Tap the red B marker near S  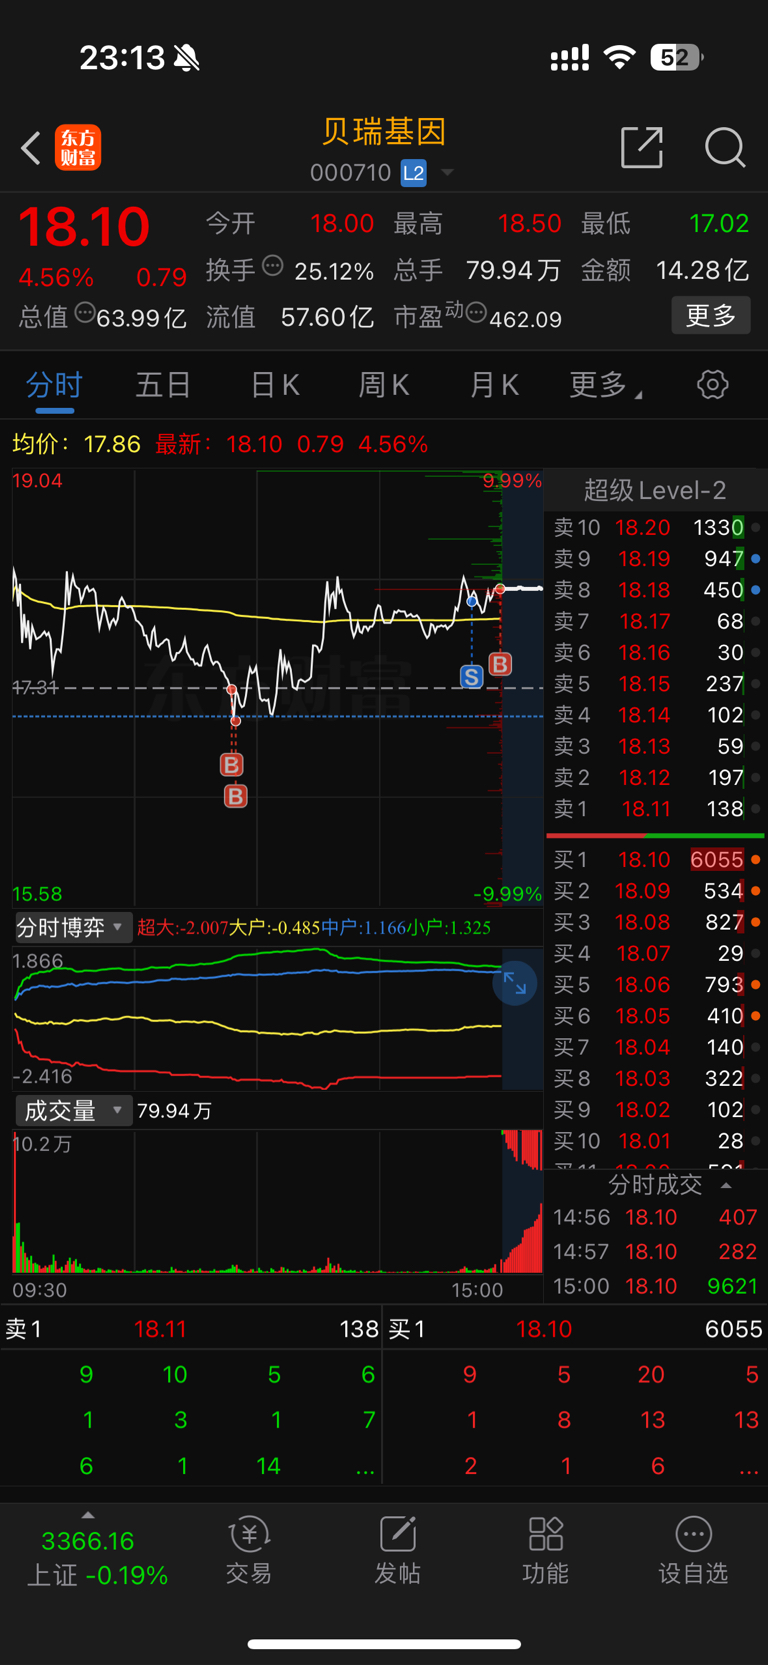pyautogui.click(x=500, y=664)
